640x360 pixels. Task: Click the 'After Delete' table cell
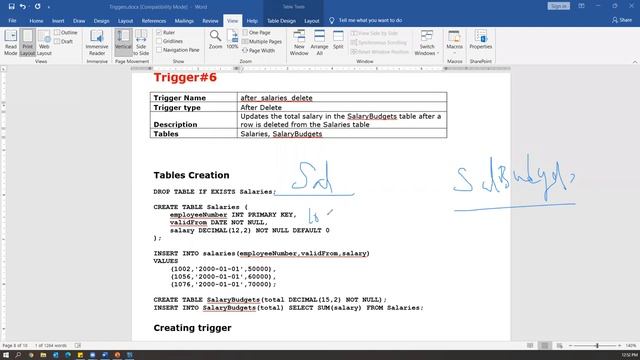pos(342,107)
